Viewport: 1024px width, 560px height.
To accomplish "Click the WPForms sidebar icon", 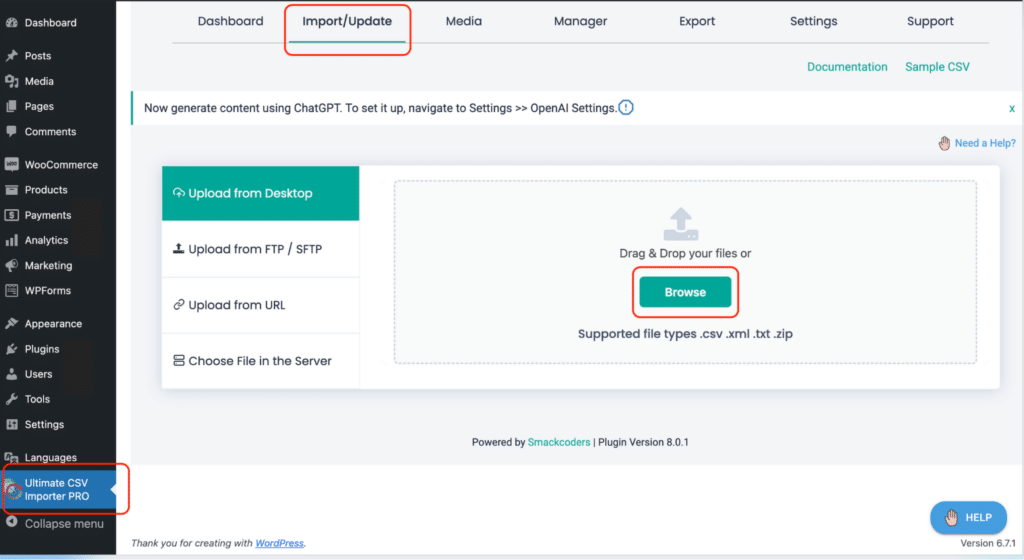I will (x=11, y=290).
